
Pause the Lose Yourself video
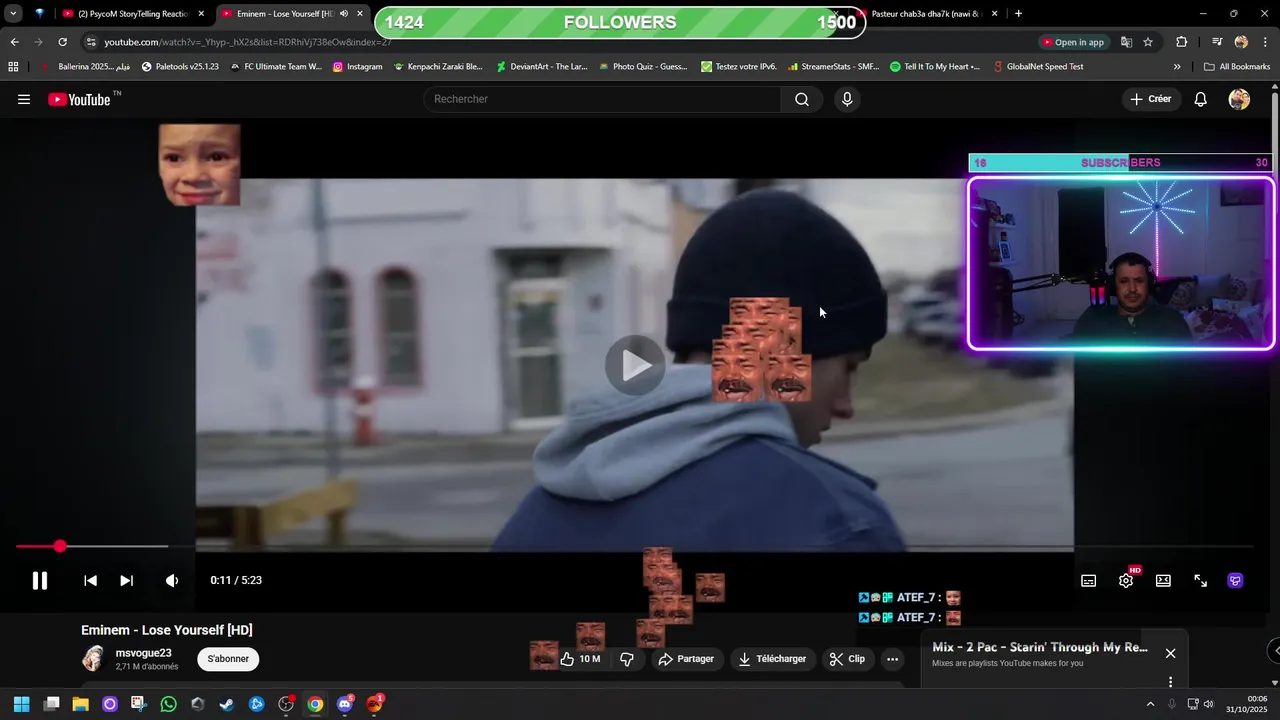(x=40, y=580)
